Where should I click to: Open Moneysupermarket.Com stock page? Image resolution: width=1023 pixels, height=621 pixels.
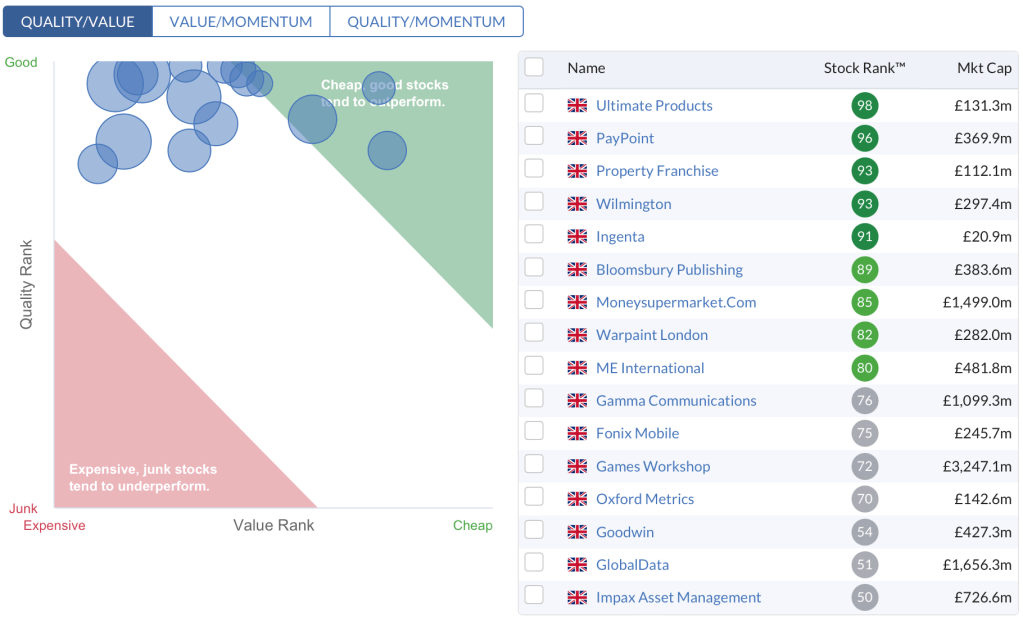click(676, 302)
